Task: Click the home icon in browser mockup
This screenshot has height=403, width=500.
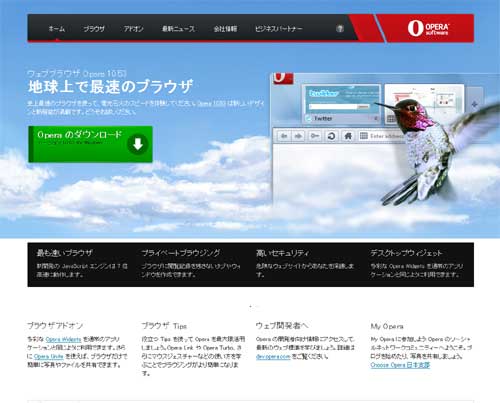Action: point(348,136)
